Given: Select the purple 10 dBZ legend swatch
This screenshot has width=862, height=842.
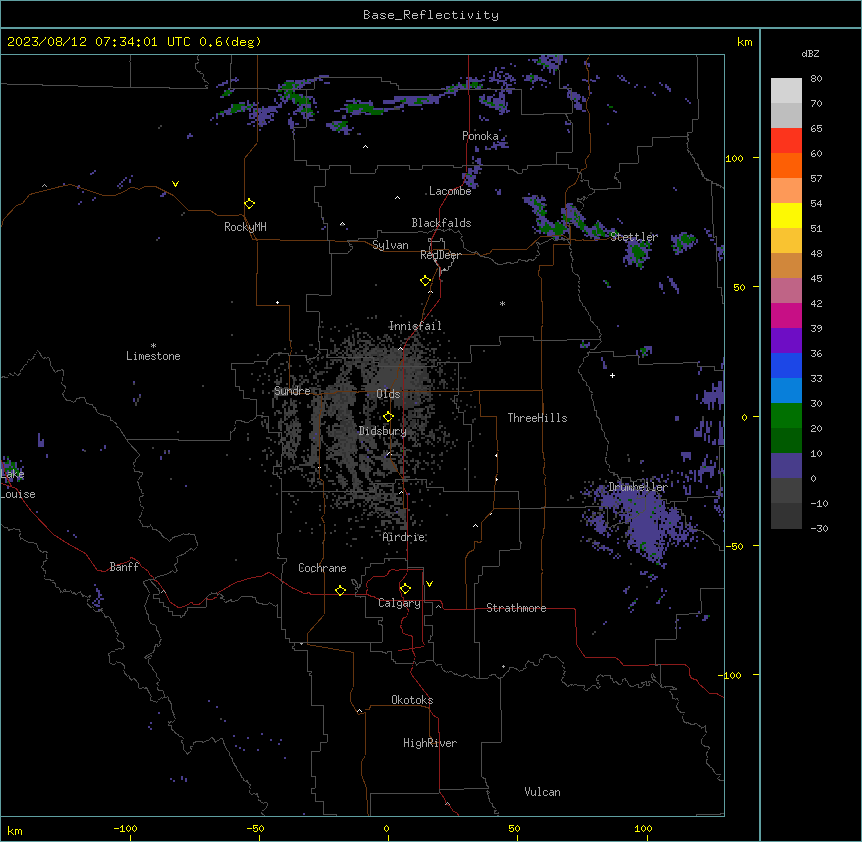Looking at the screenshot, I should 786,466.
